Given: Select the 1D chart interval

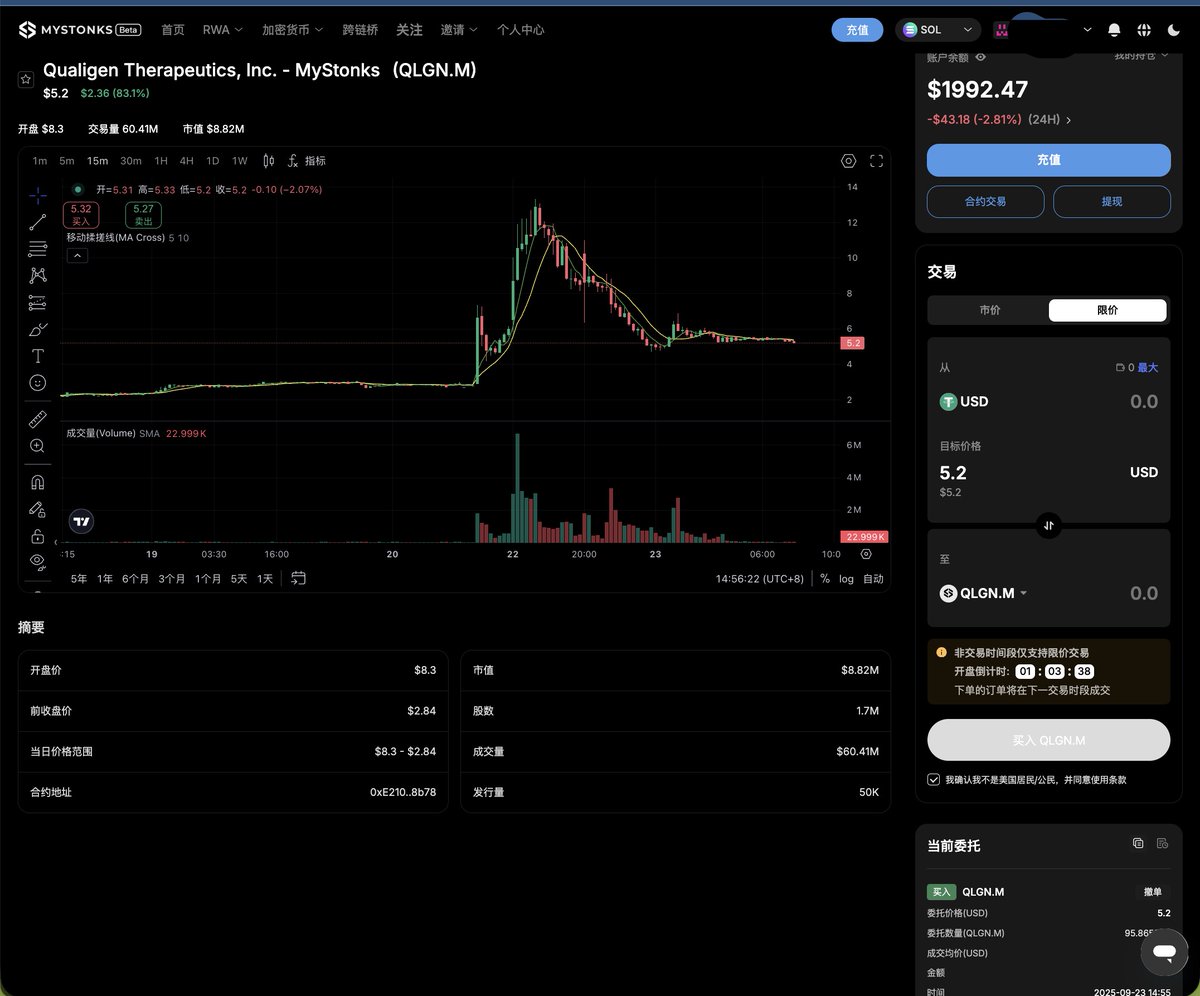Looking at the screenshot, I should [x=213, y=161].
